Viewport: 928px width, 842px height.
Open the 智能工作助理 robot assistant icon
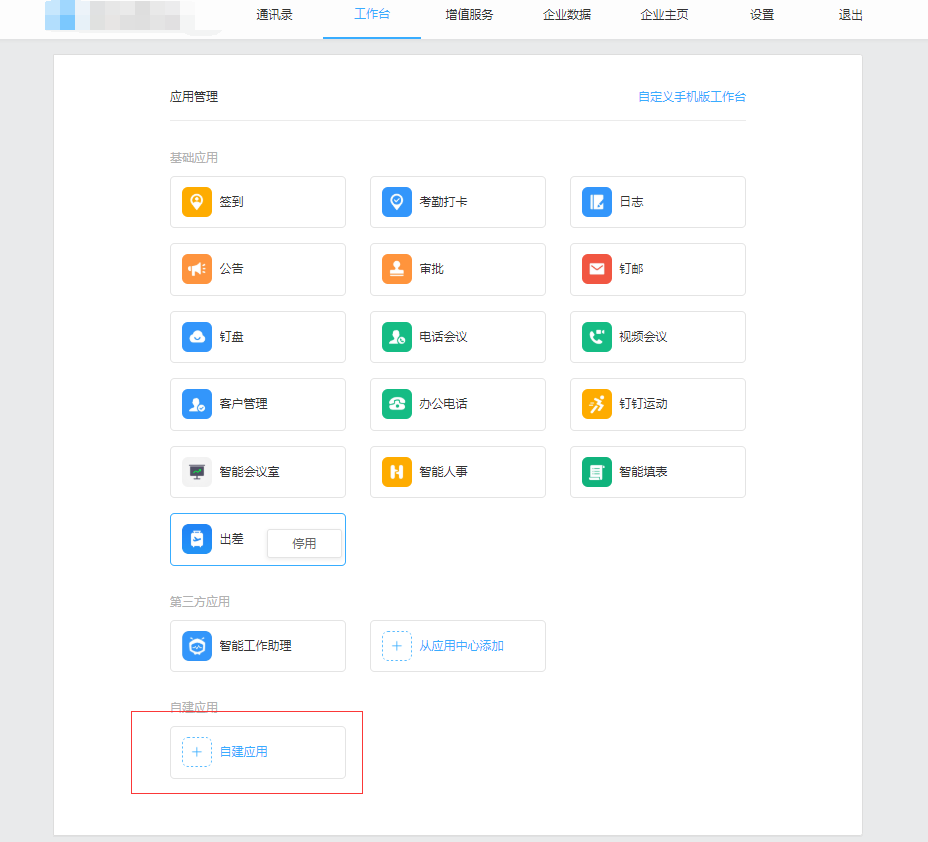click(196, 646)
